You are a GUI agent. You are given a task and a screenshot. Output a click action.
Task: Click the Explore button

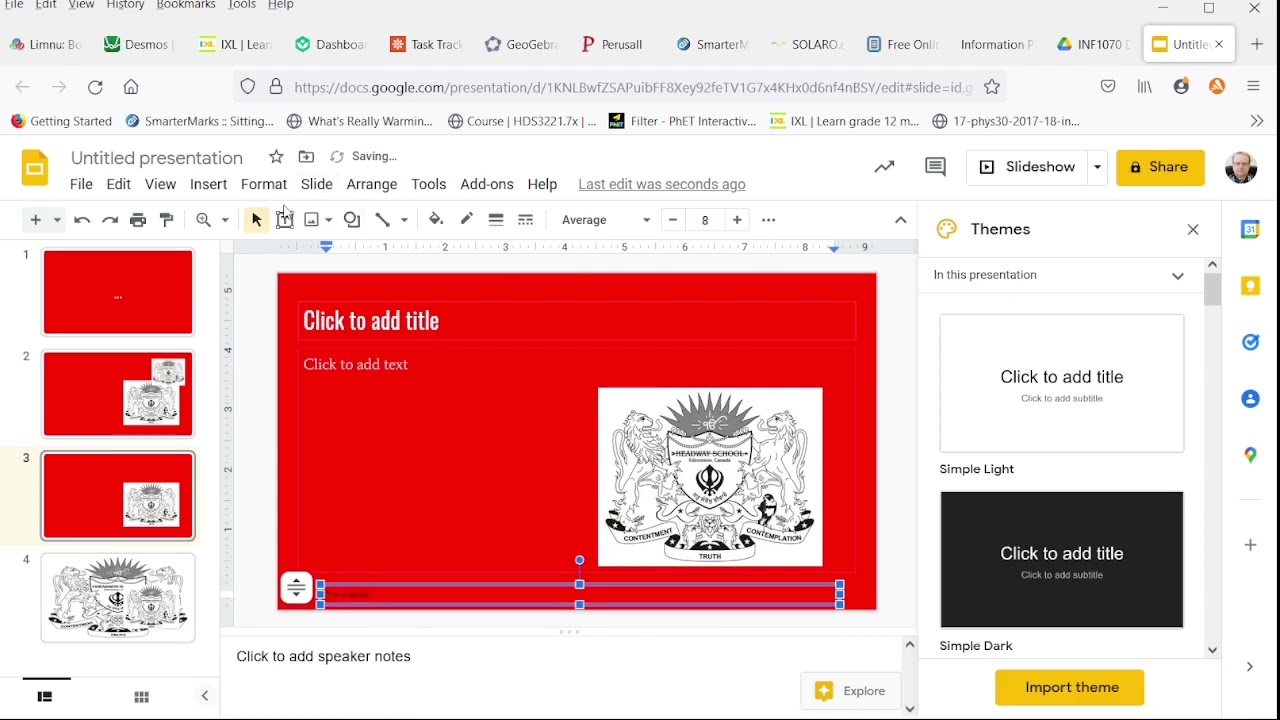pyautogui.click(x=851, y=691)
